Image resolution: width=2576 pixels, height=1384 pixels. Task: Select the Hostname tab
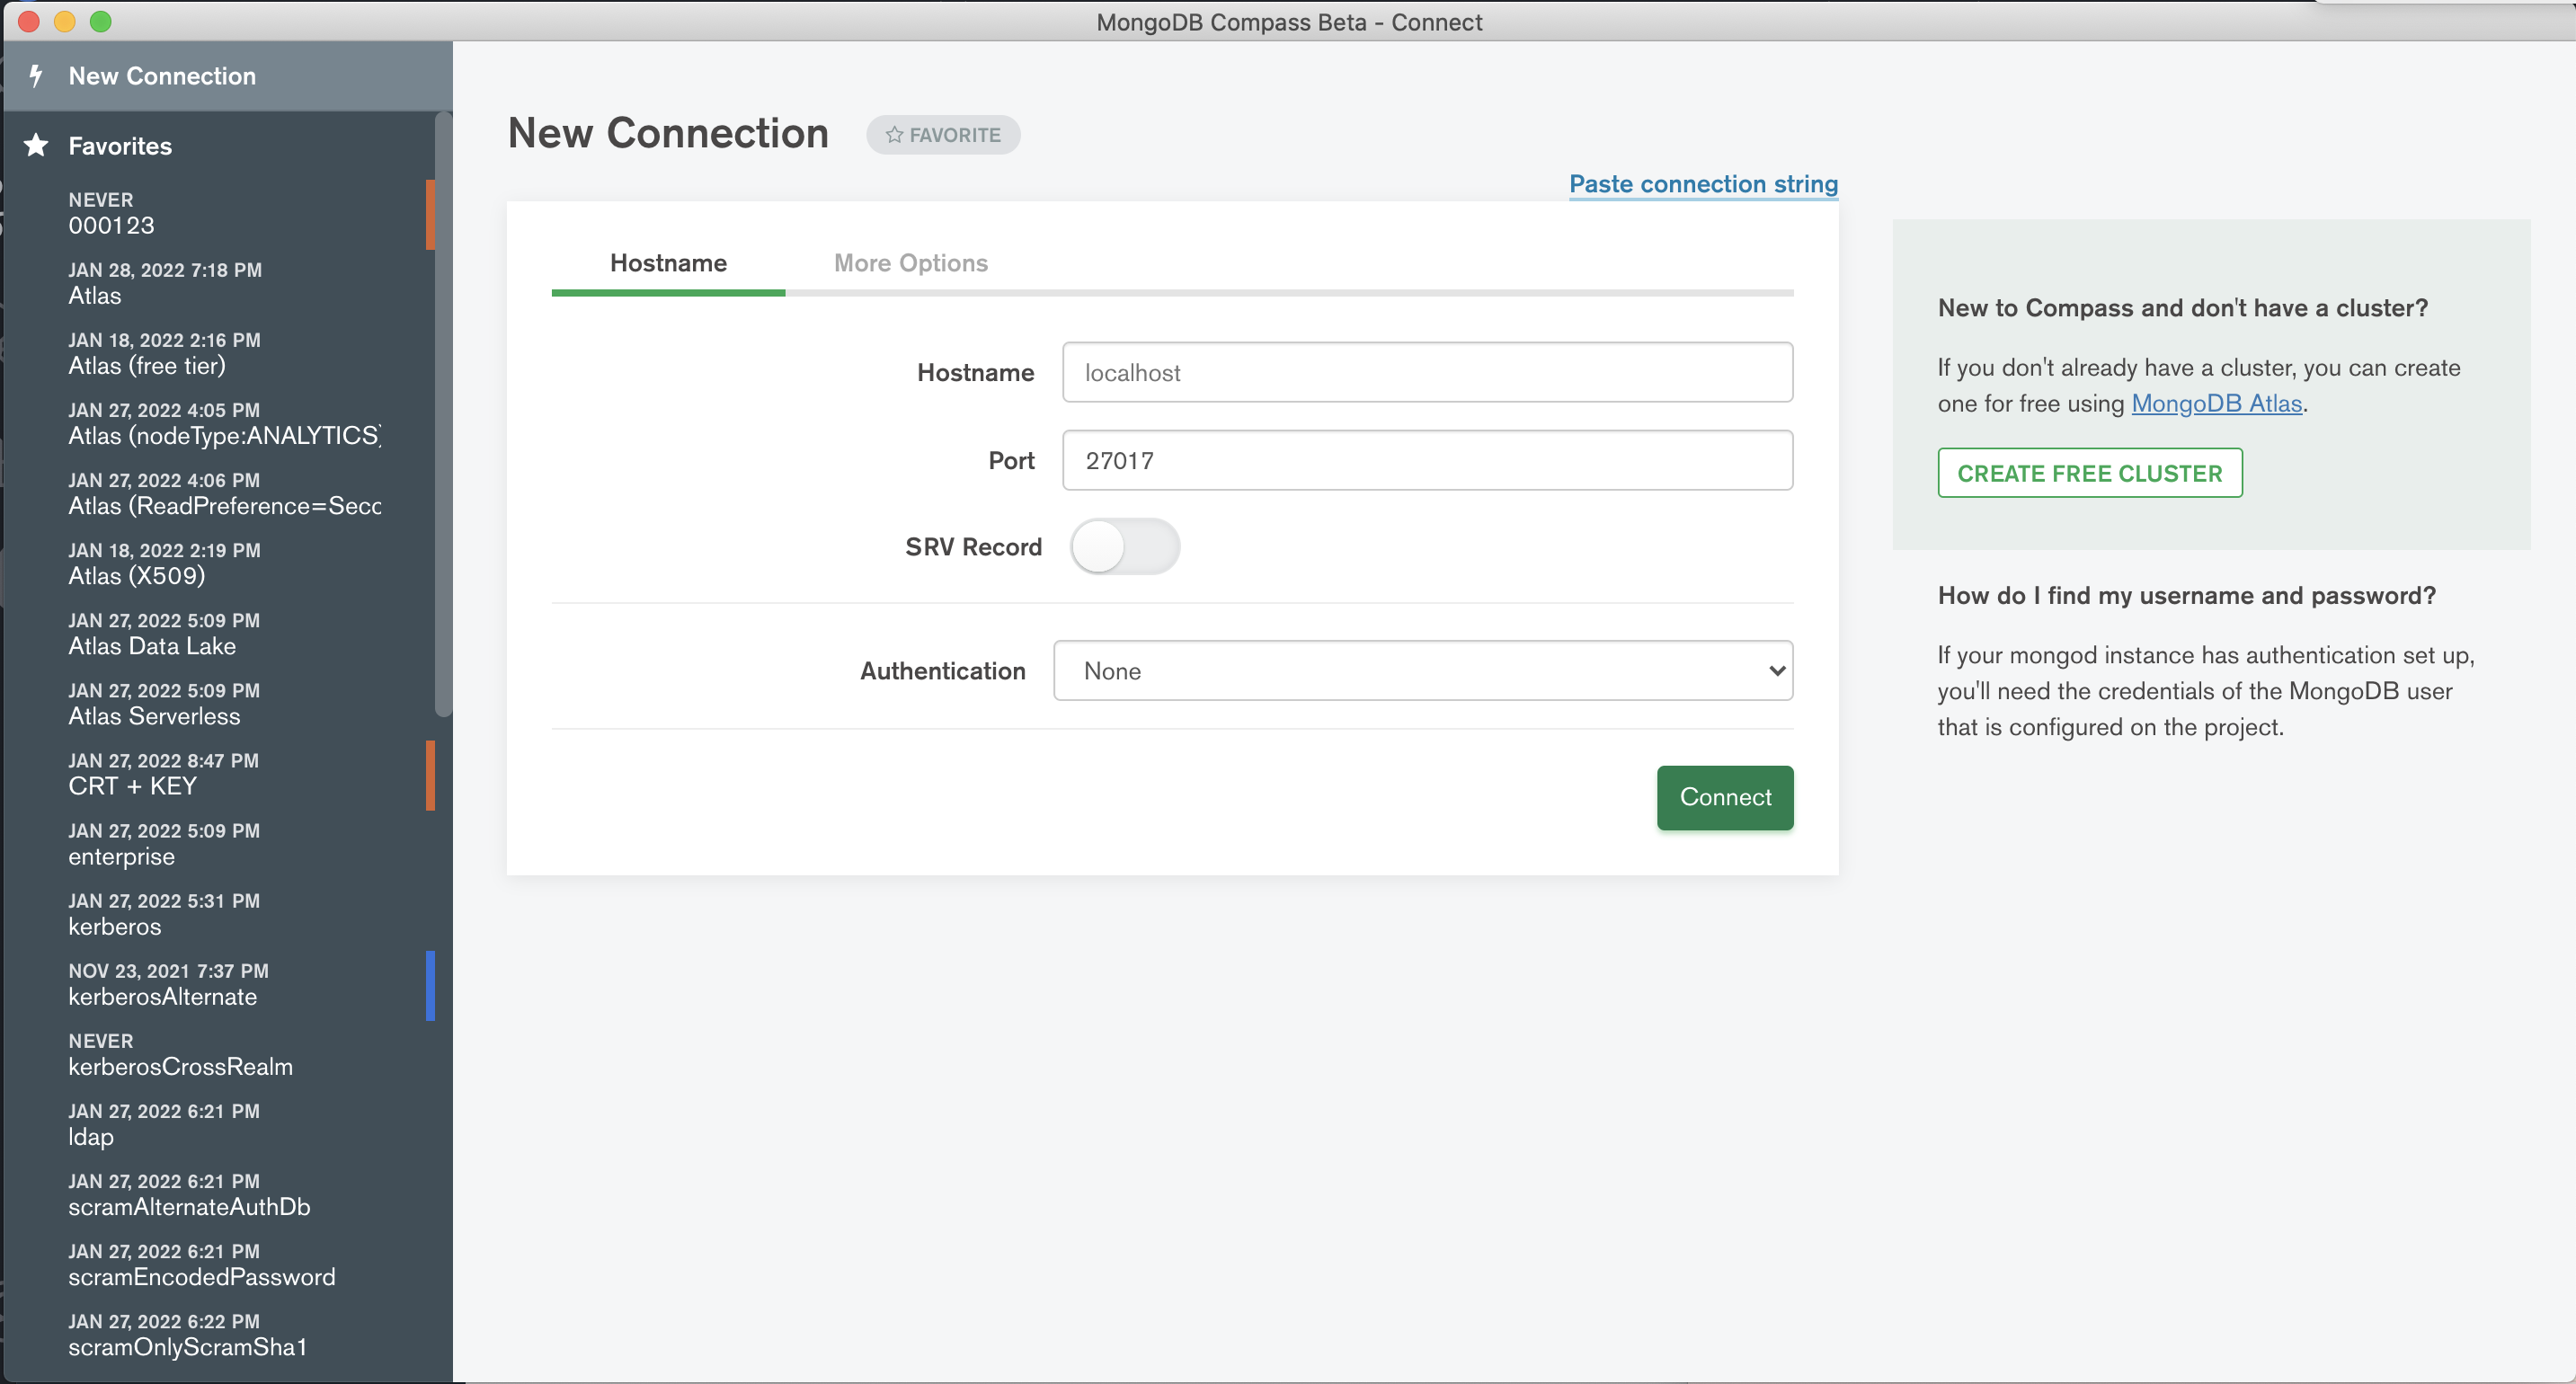tap(668, 263)
